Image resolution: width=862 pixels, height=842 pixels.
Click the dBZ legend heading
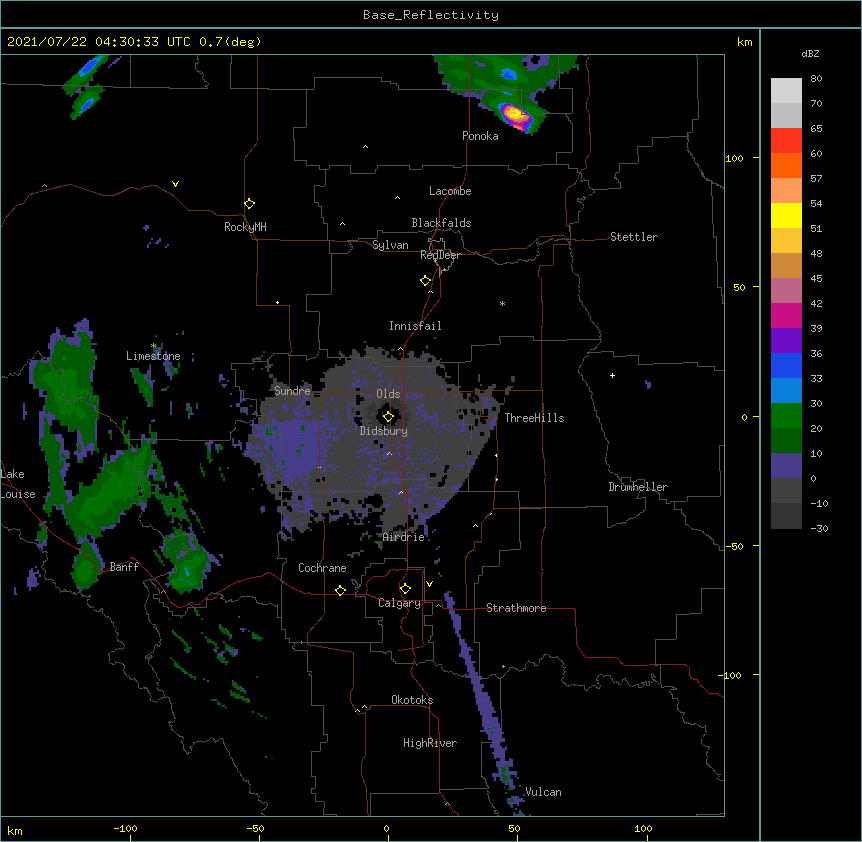pyautogui.click(x=810, y=53)
